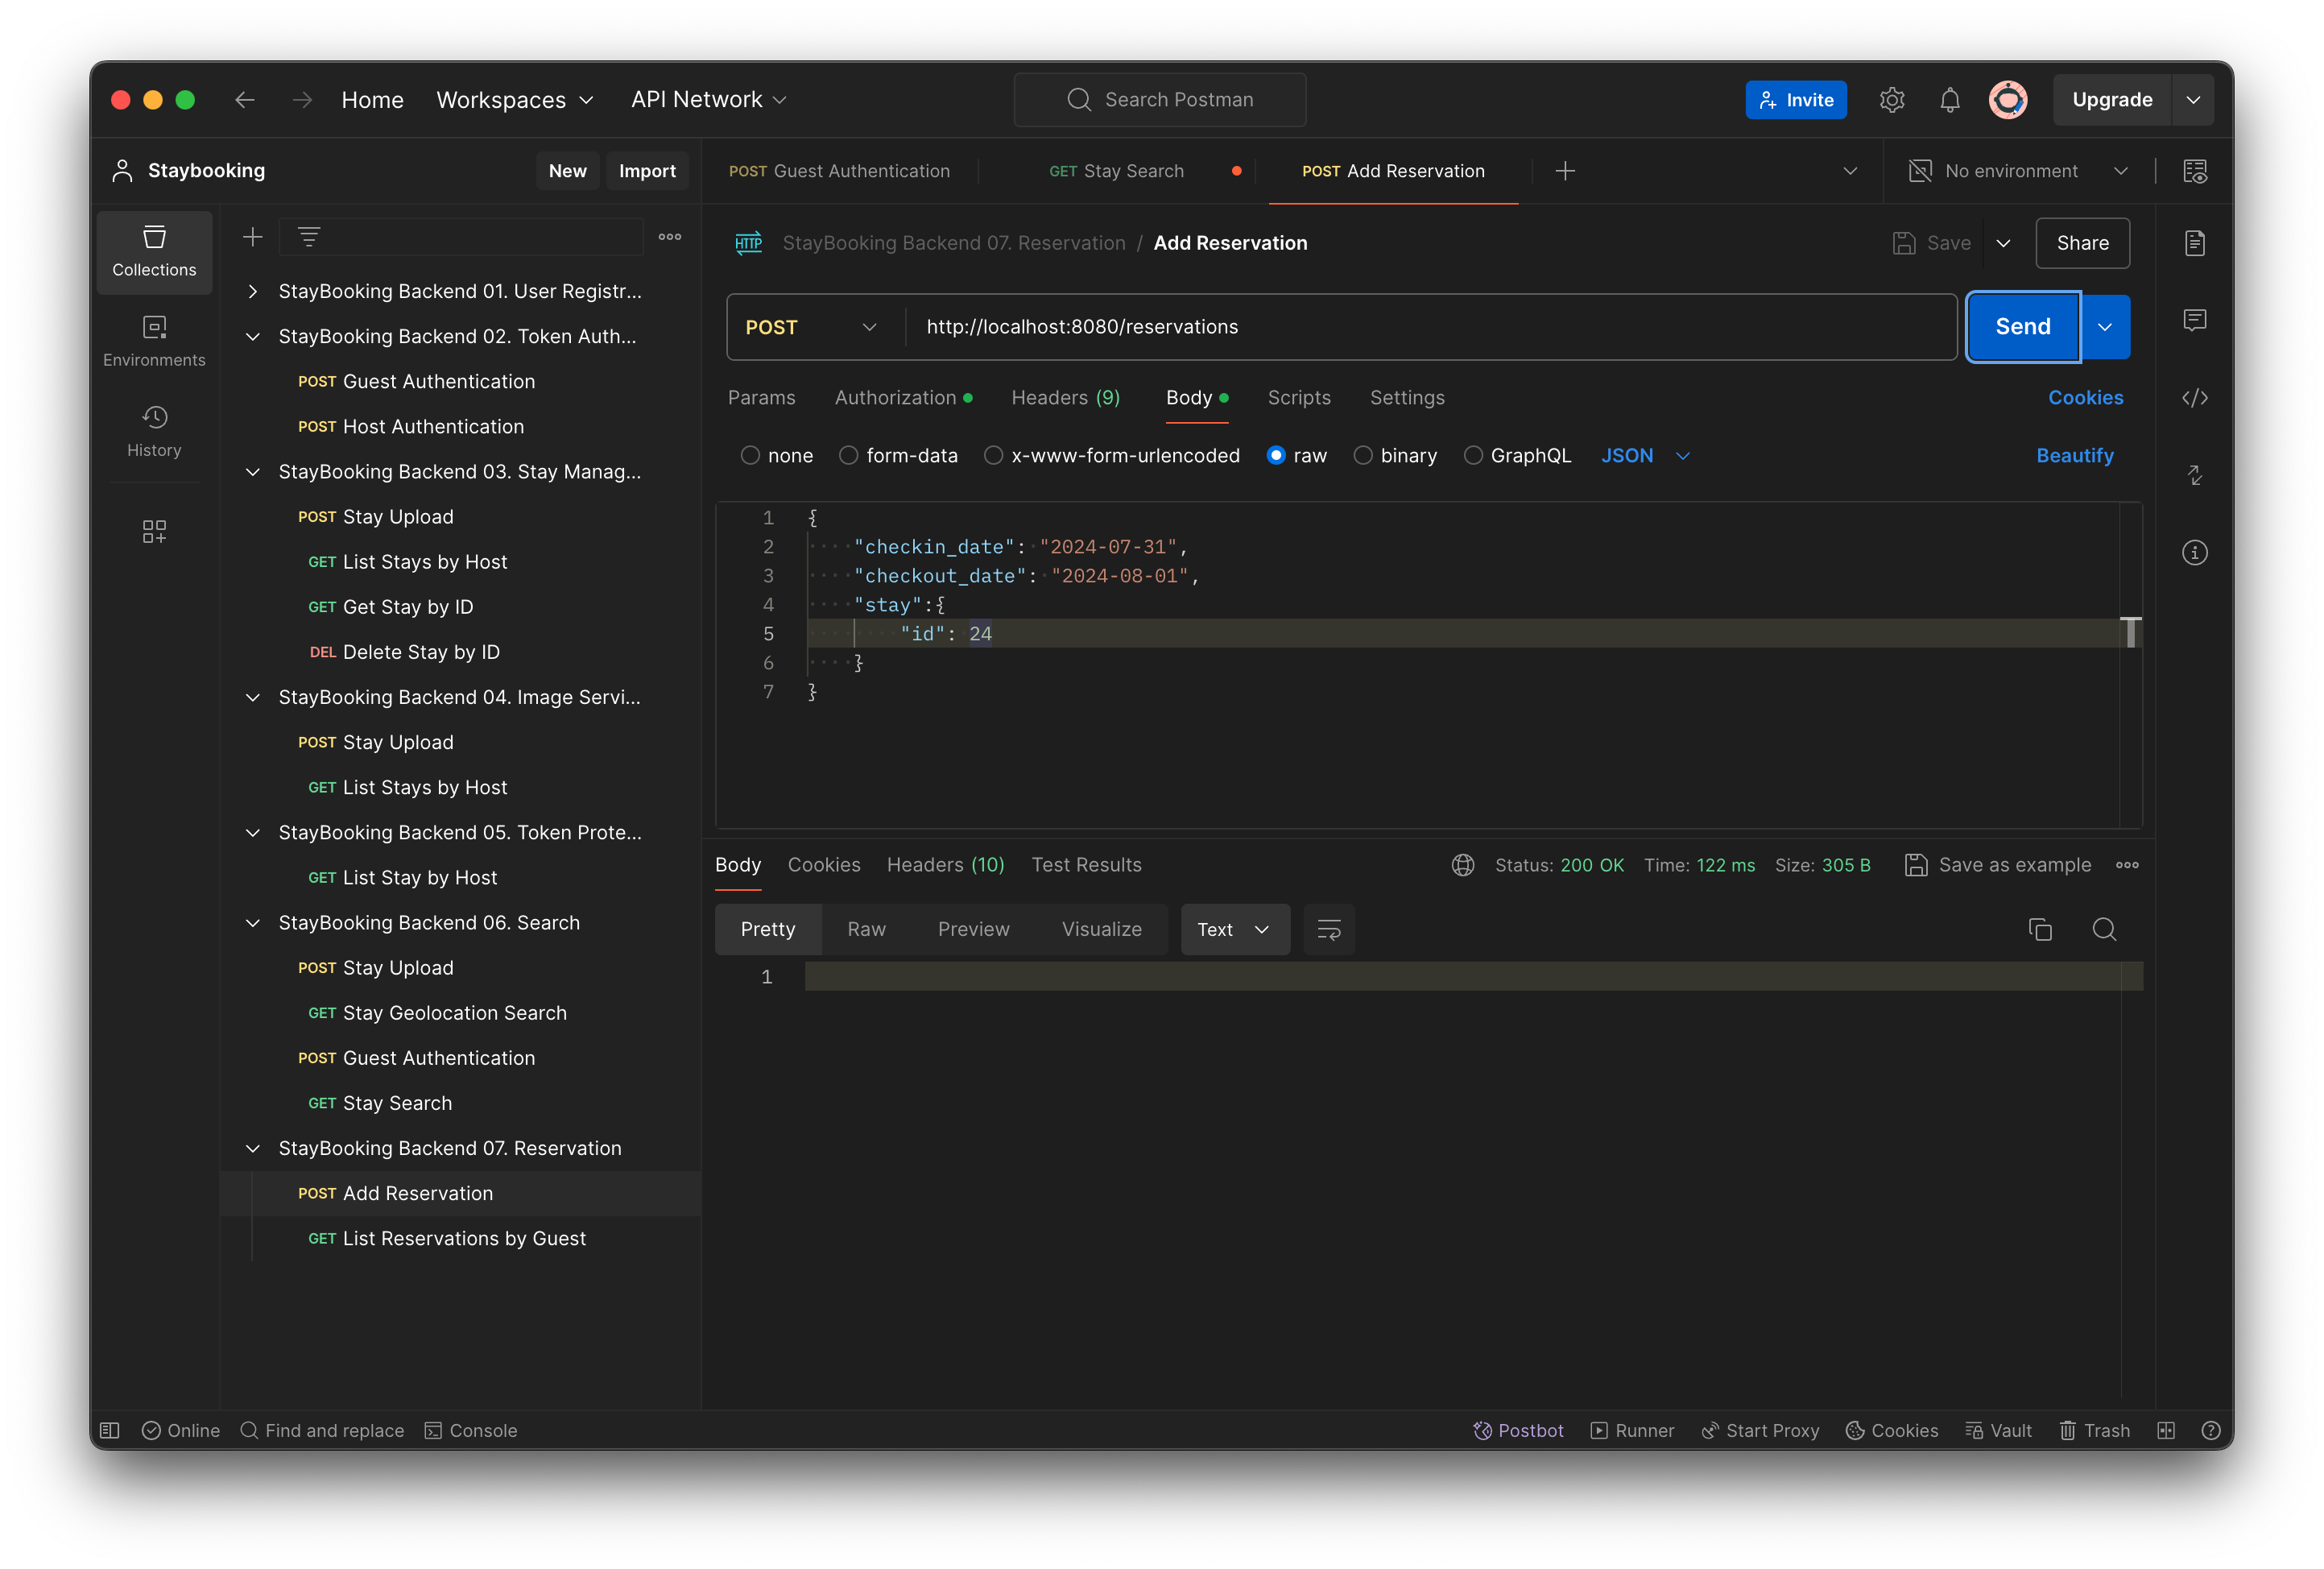
Task: Click the Send button to submit request
Action: click(2023, 325)
